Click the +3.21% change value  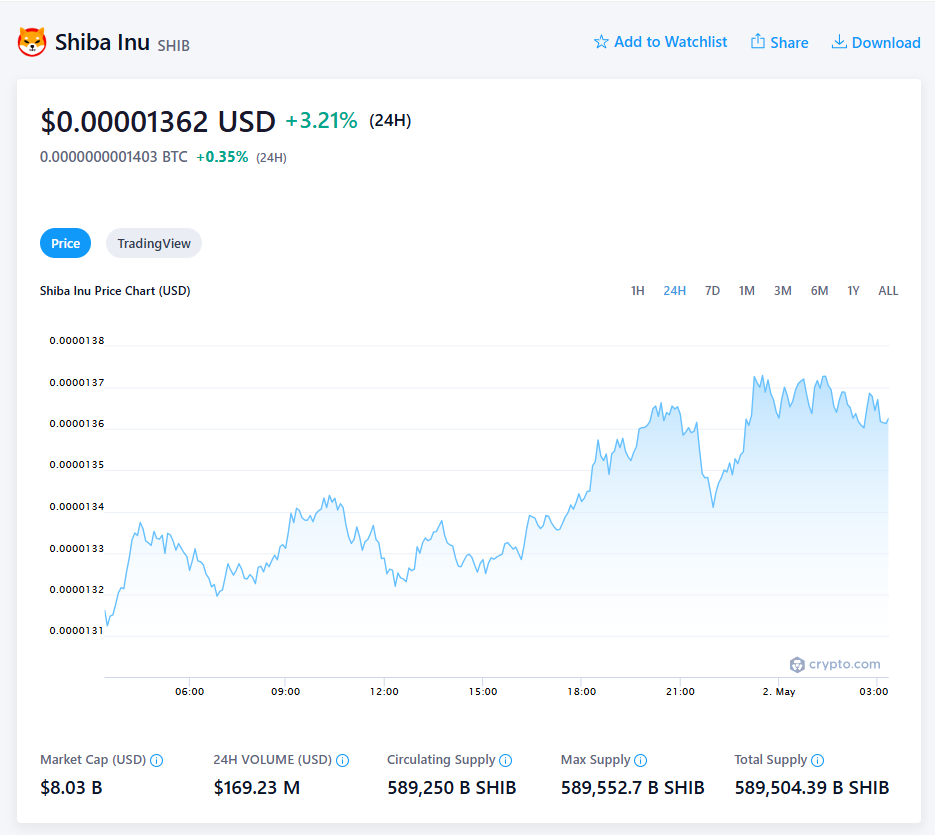tap(321, 120)
